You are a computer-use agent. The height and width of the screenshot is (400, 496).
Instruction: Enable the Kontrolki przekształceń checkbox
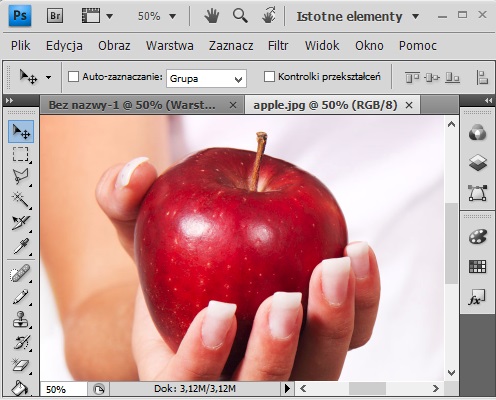point(269,76)
